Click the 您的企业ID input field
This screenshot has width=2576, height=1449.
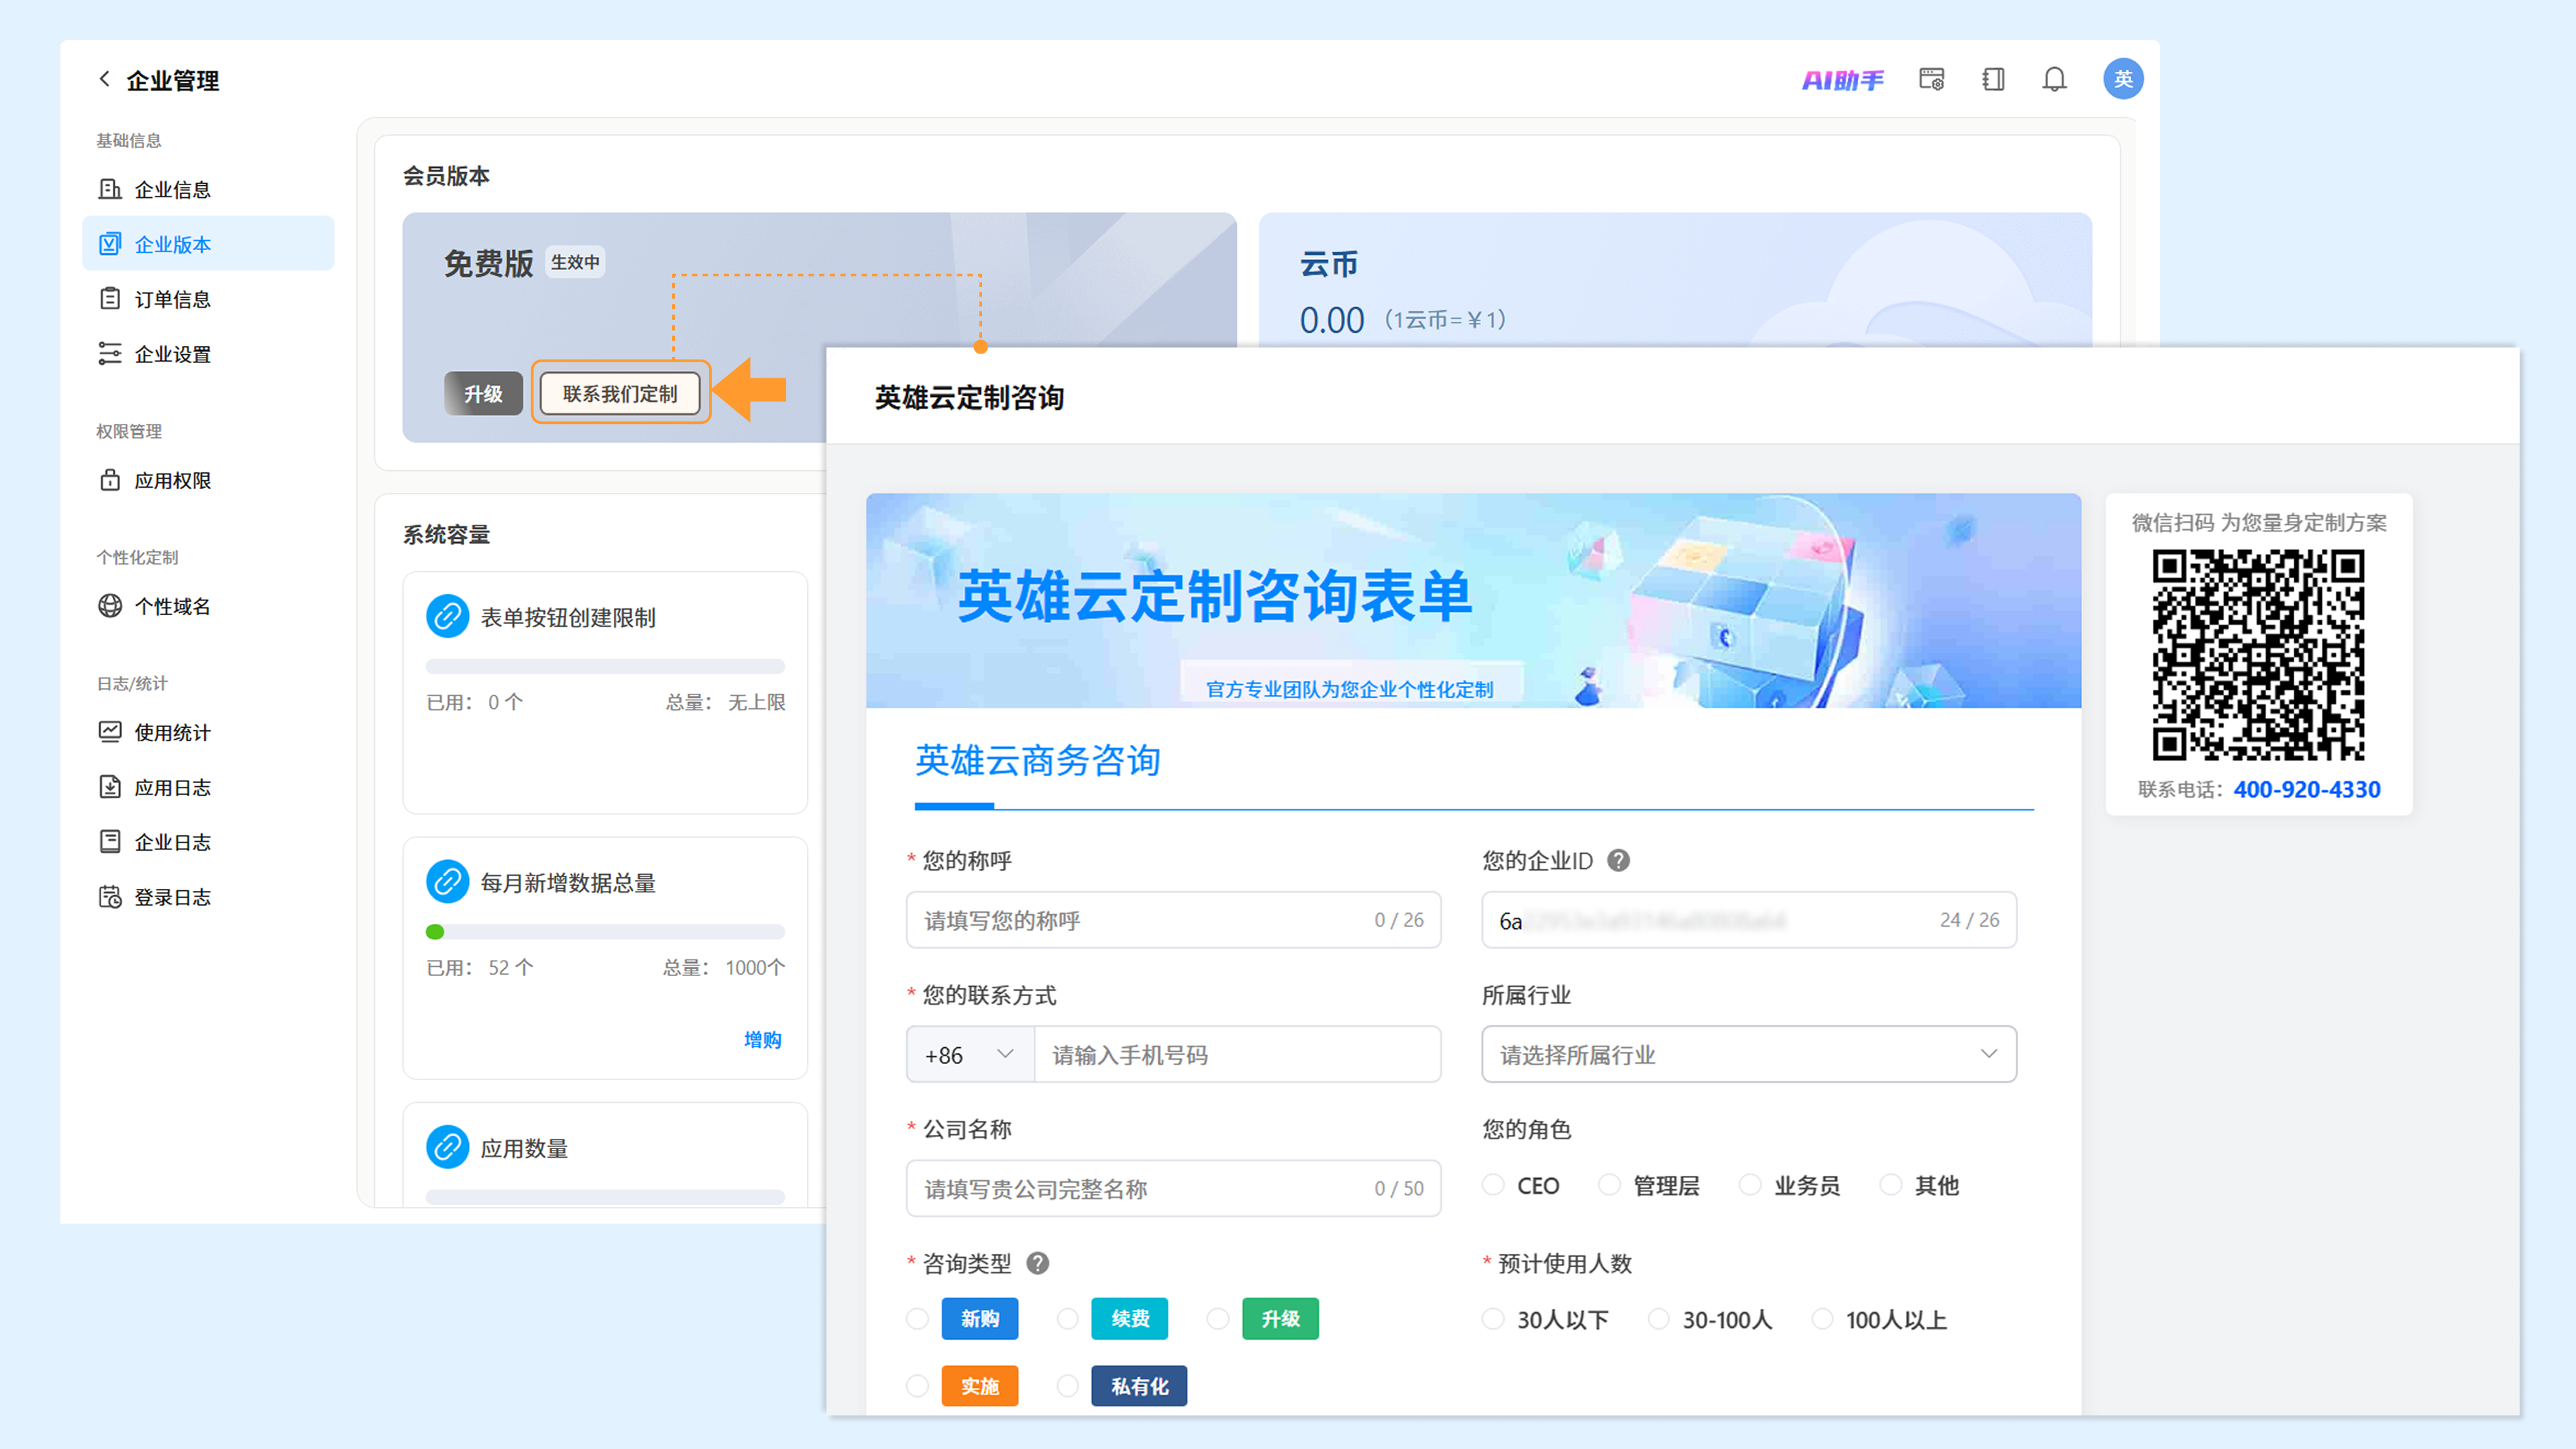[x=1749, y=920]
